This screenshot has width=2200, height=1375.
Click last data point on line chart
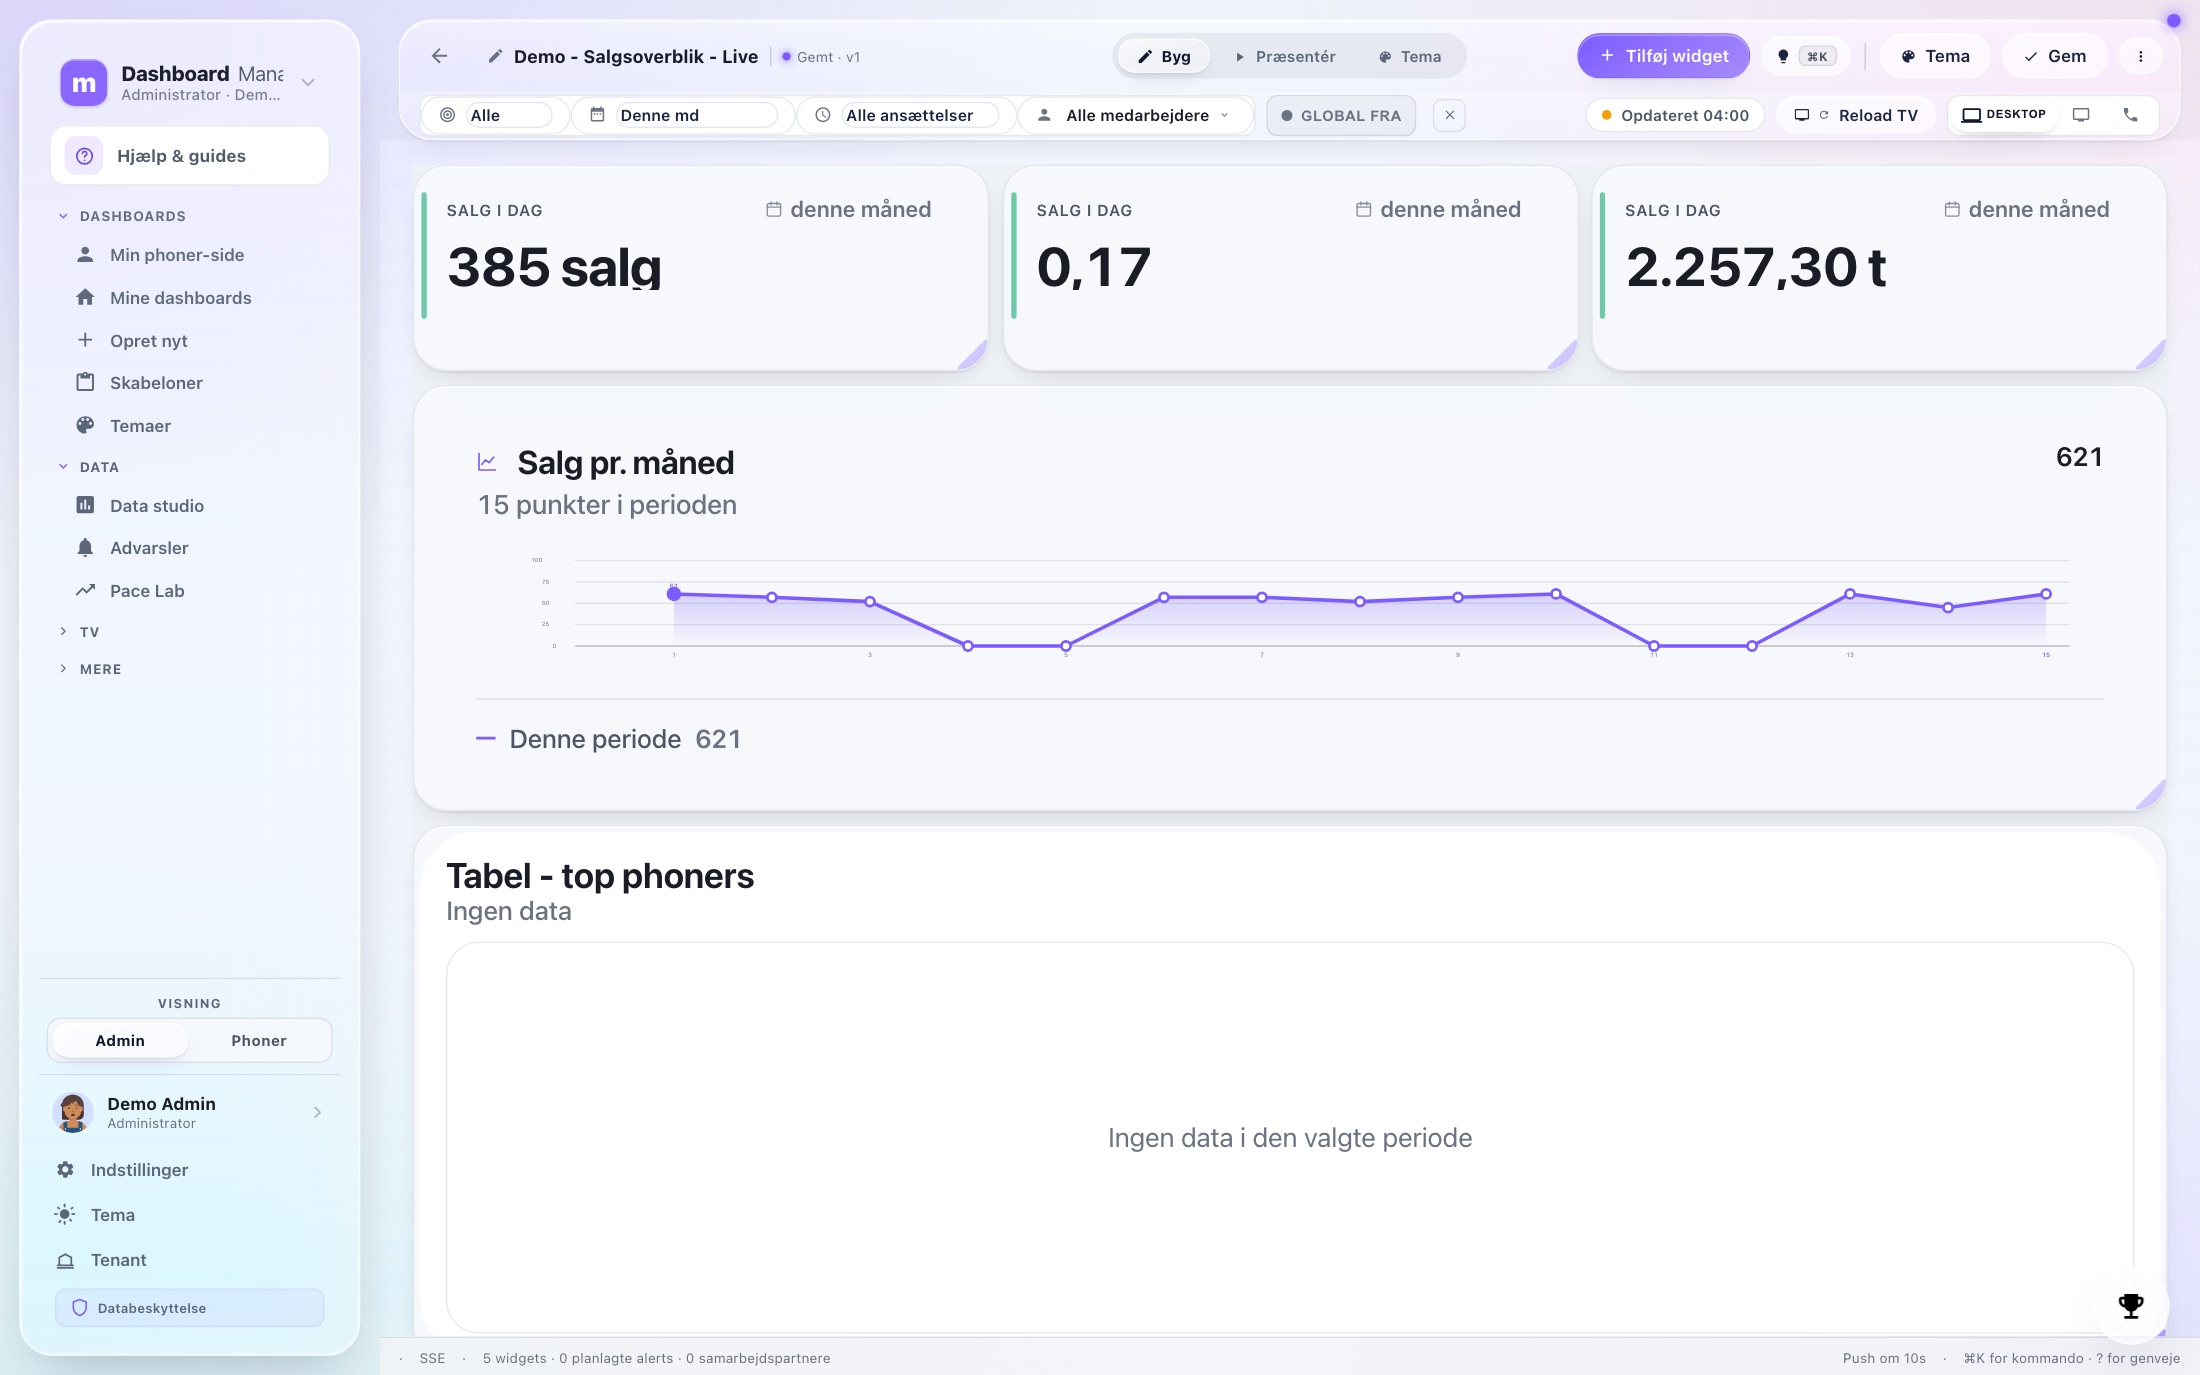click(2046, 594)
